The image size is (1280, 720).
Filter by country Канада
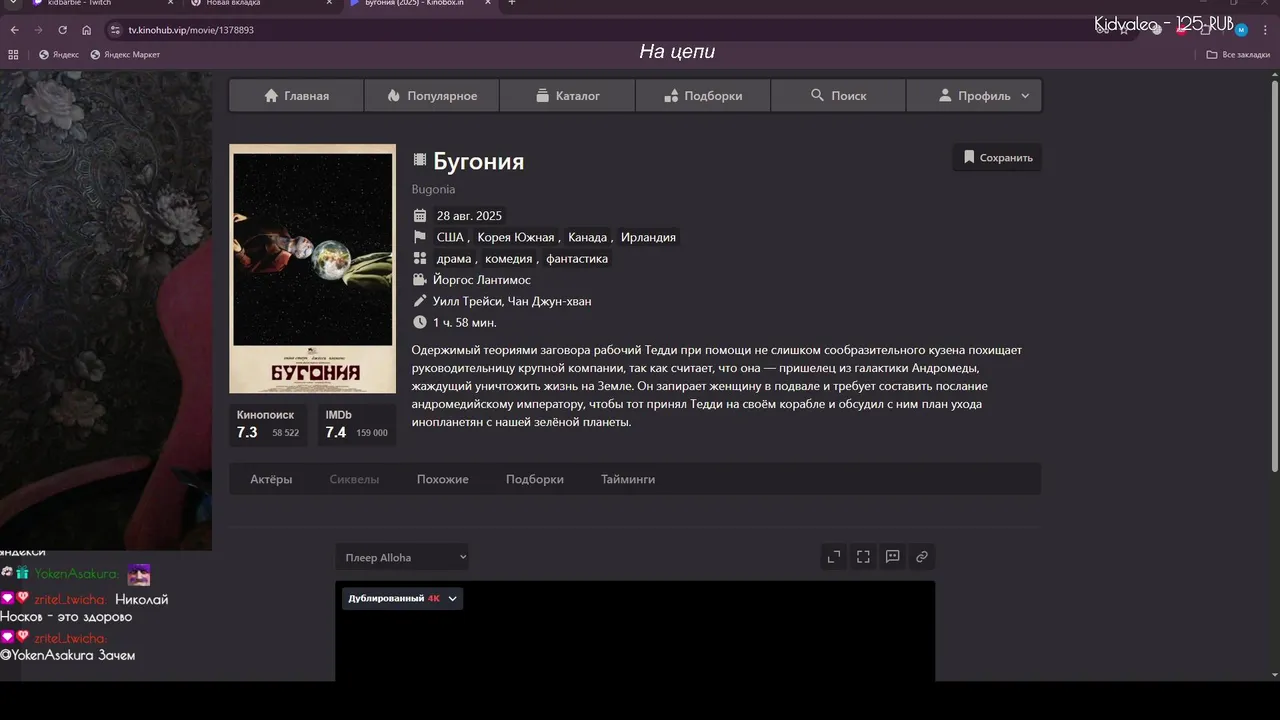point(587,237)
